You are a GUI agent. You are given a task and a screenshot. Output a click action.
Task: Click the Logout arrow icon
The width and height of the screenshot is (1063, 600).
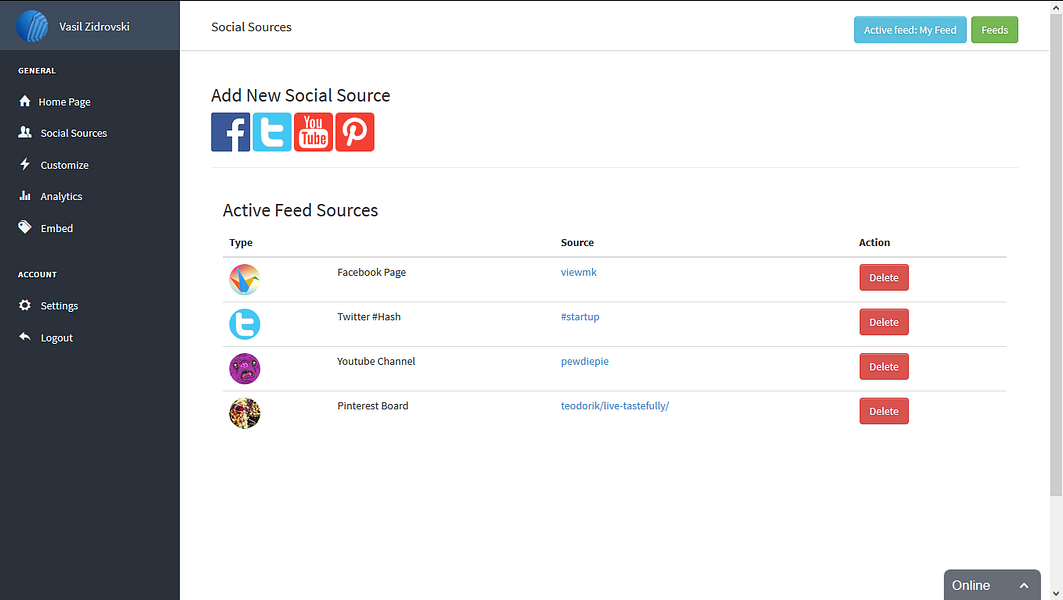coord(25,337)
